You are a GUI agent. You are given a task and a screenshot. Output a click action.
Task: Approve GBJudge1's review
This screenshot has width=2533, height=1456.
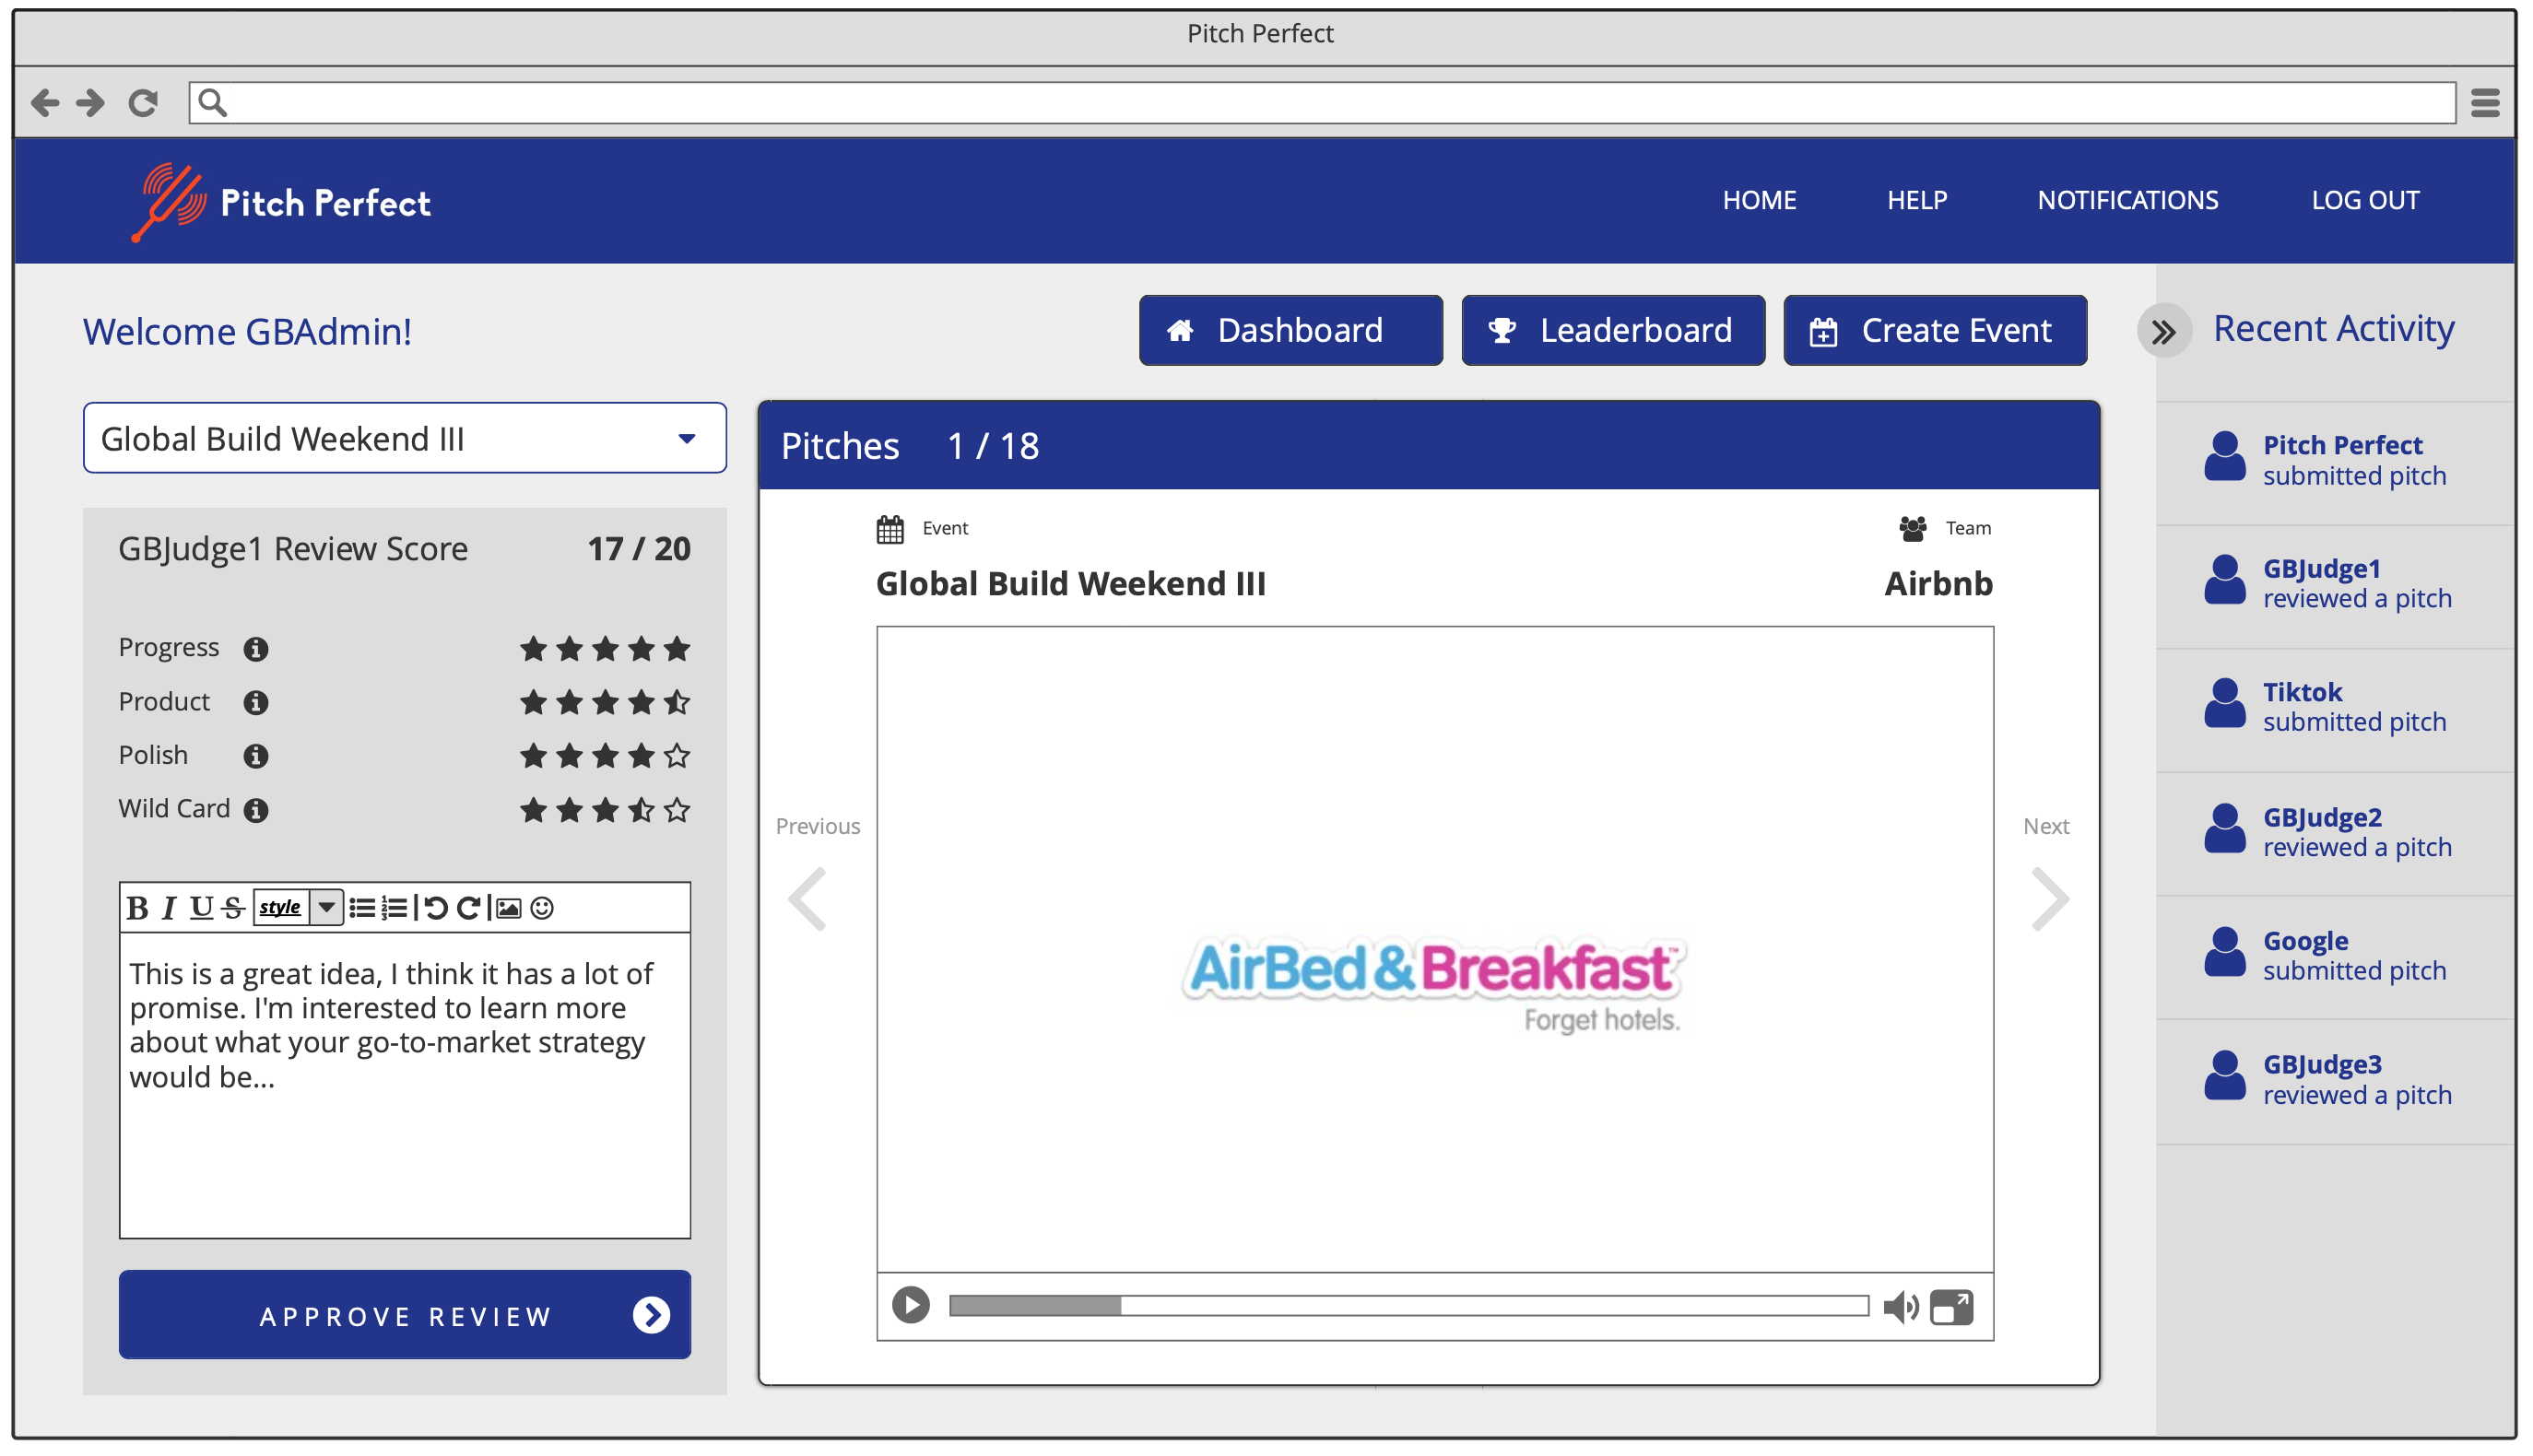[x=404, y=1315]
